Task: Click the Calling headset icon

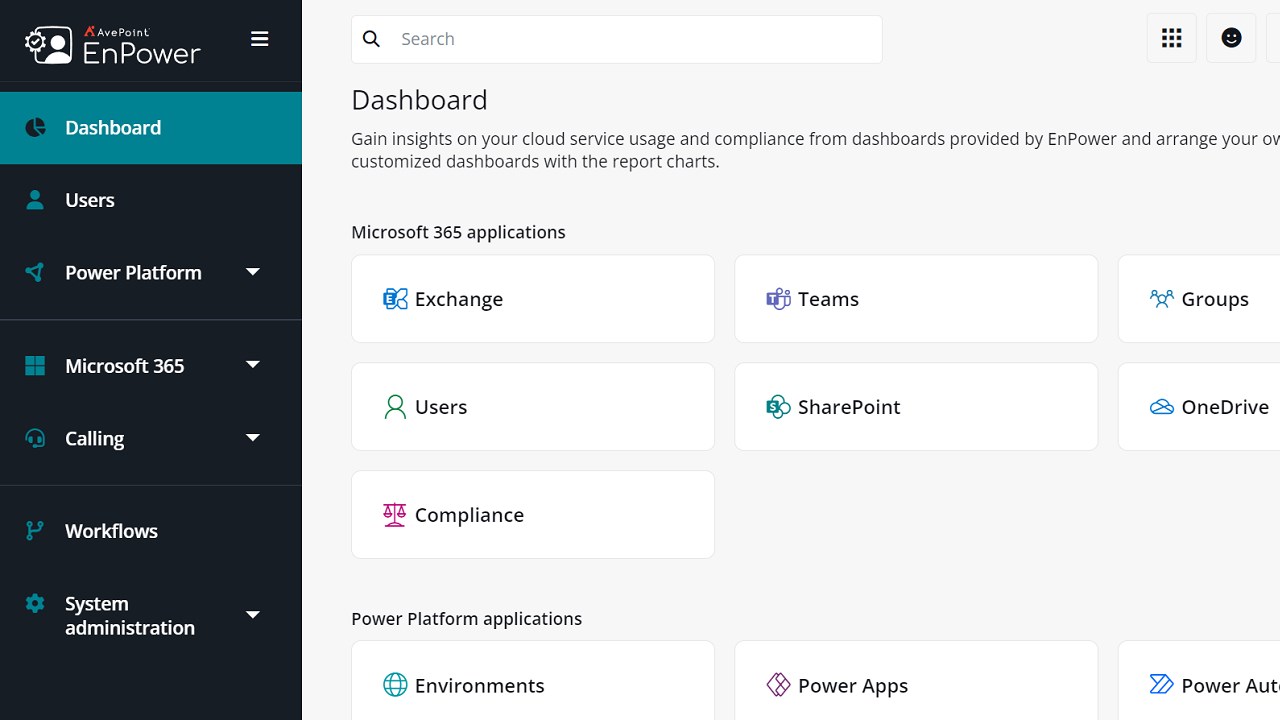Action: 35,438
